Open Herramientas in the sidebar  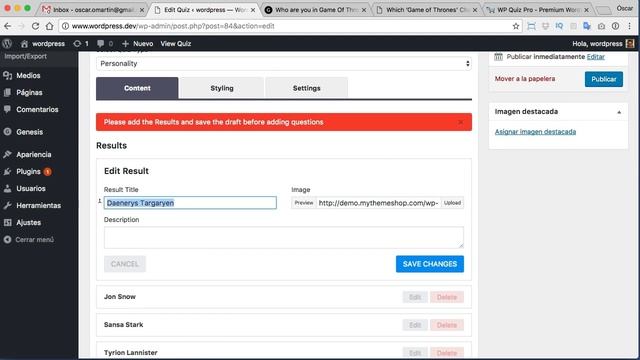point(39,205)
